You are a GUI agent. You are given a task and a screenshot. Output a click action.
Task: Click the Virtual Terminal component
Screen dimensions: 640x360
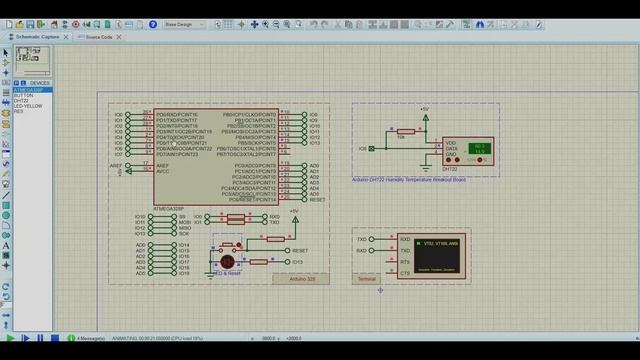click(x=431, y=256)
